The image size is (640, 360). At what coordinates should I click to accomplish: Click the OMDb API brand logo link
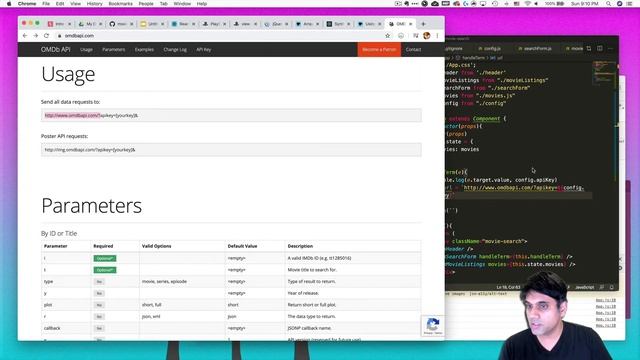point(56,49)
